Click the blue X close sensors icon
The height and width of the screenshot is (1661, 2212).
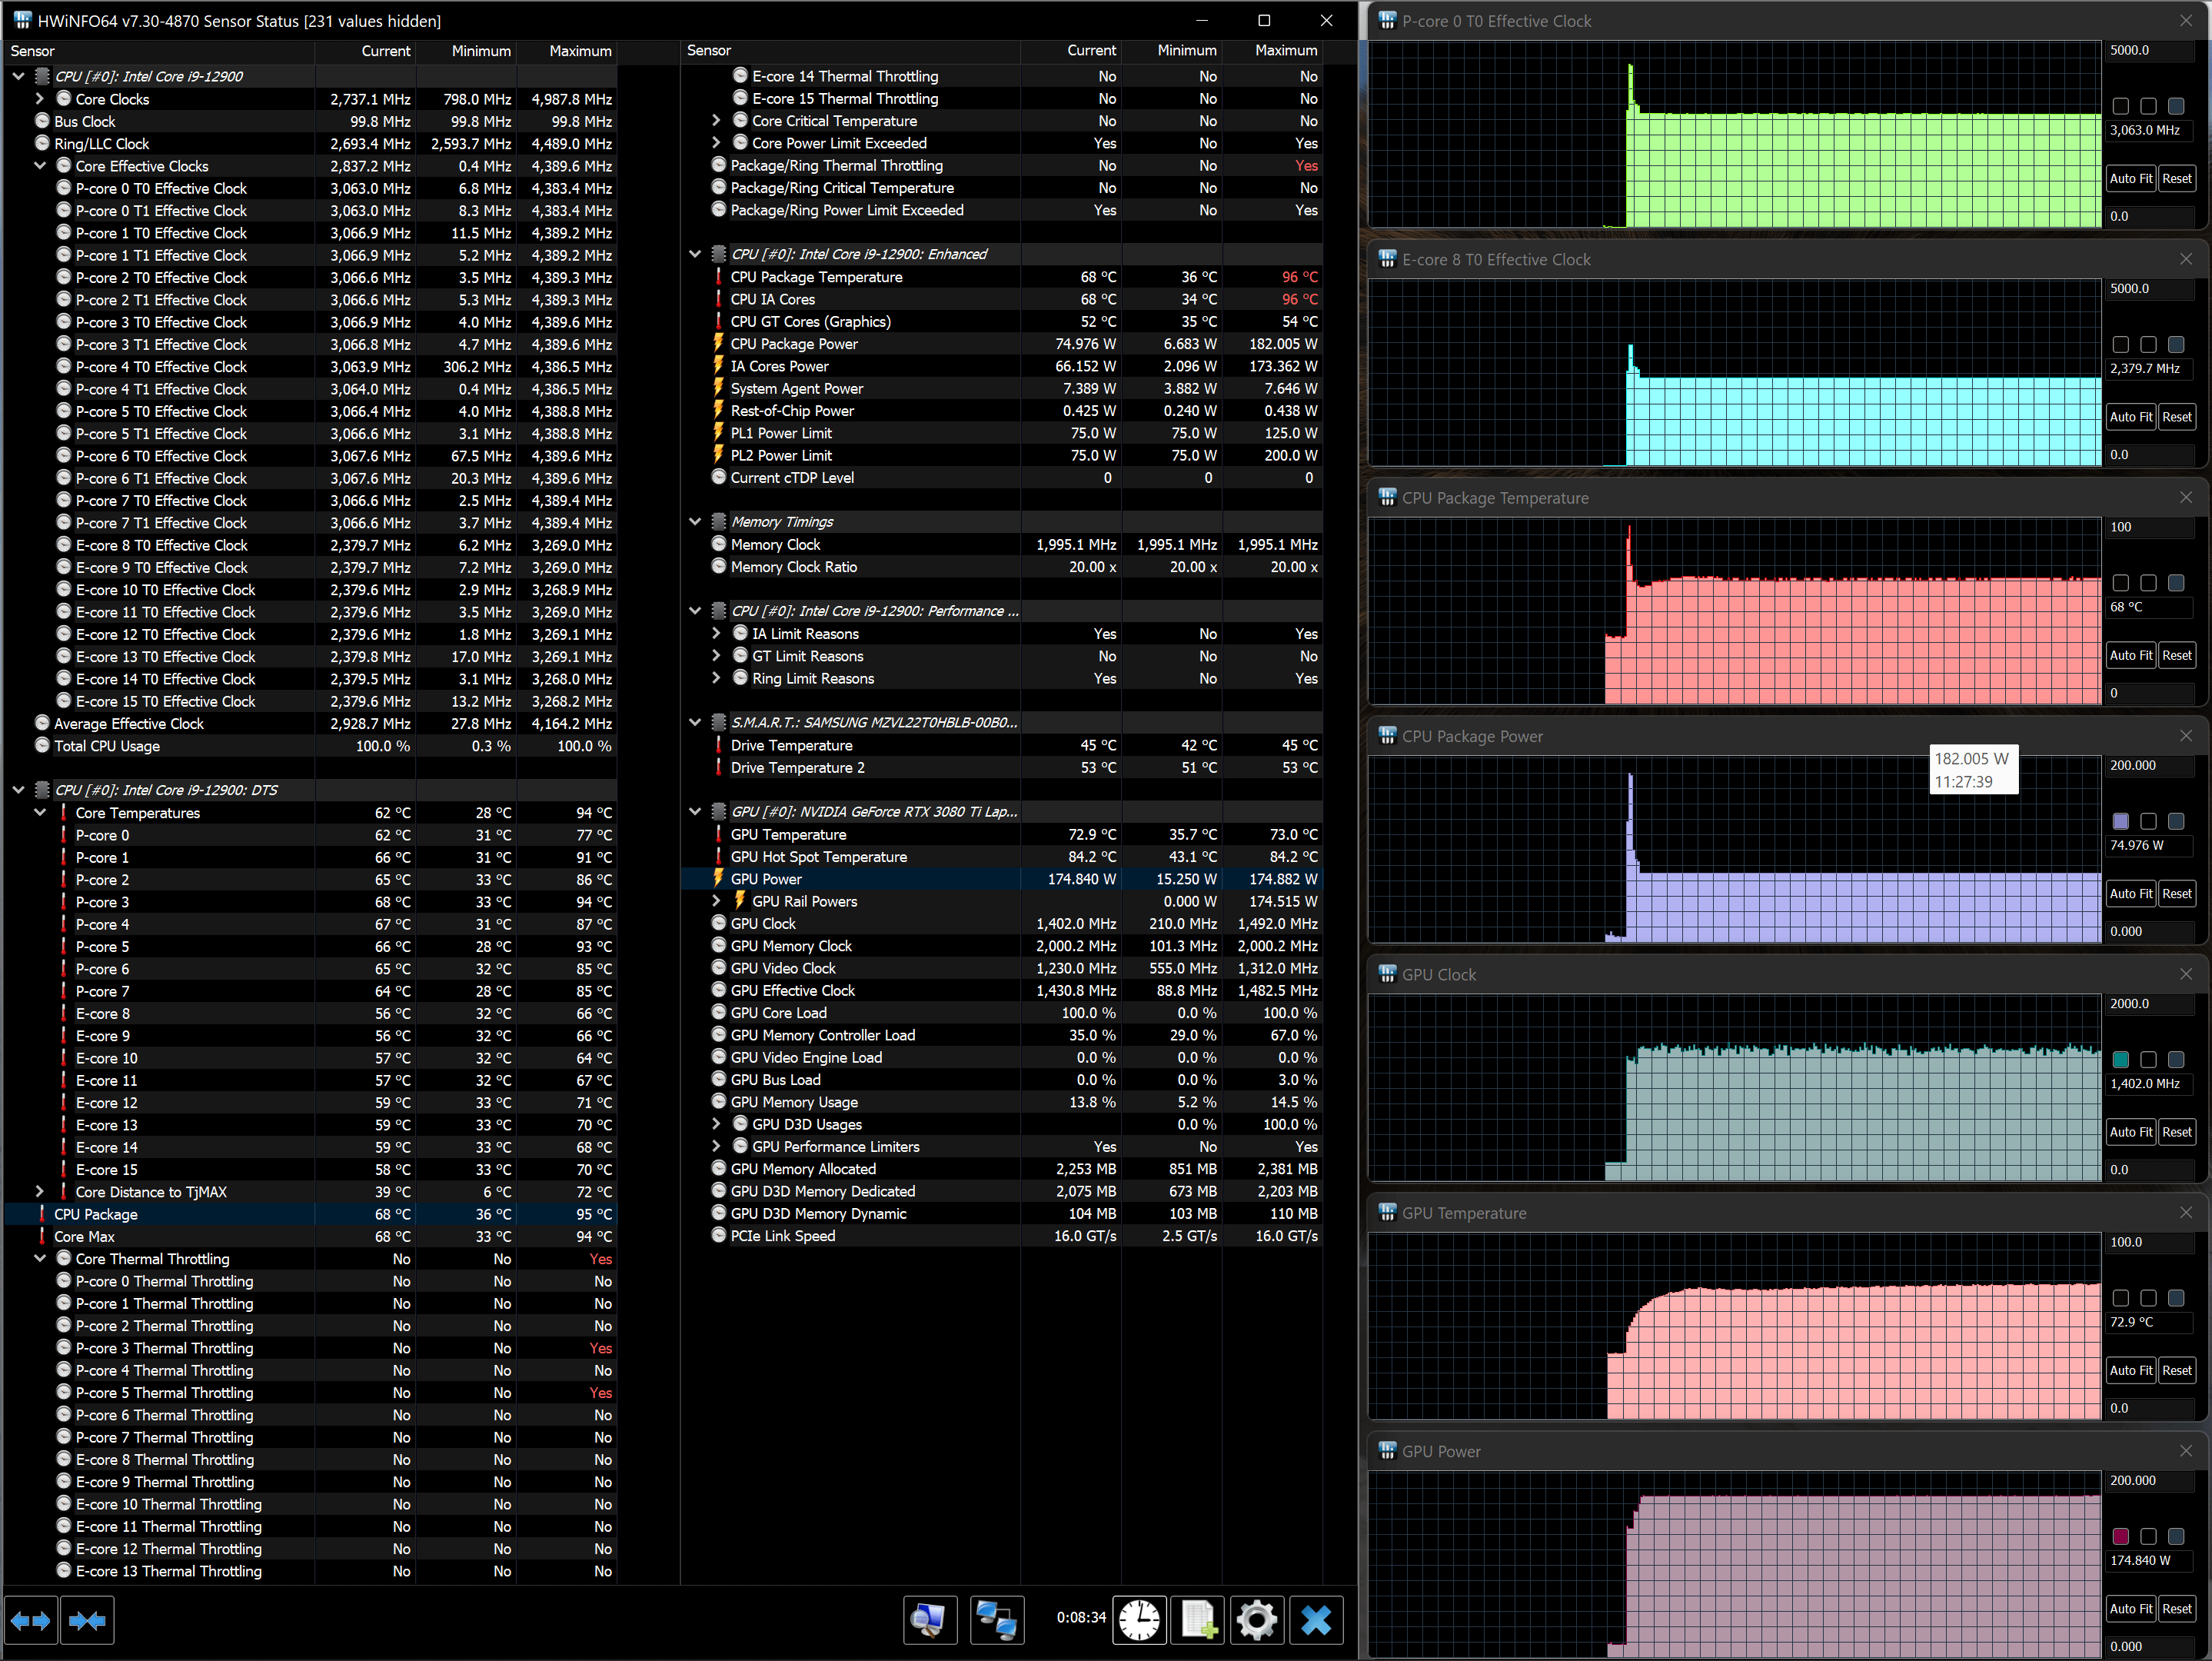tap(1316, 1619)
